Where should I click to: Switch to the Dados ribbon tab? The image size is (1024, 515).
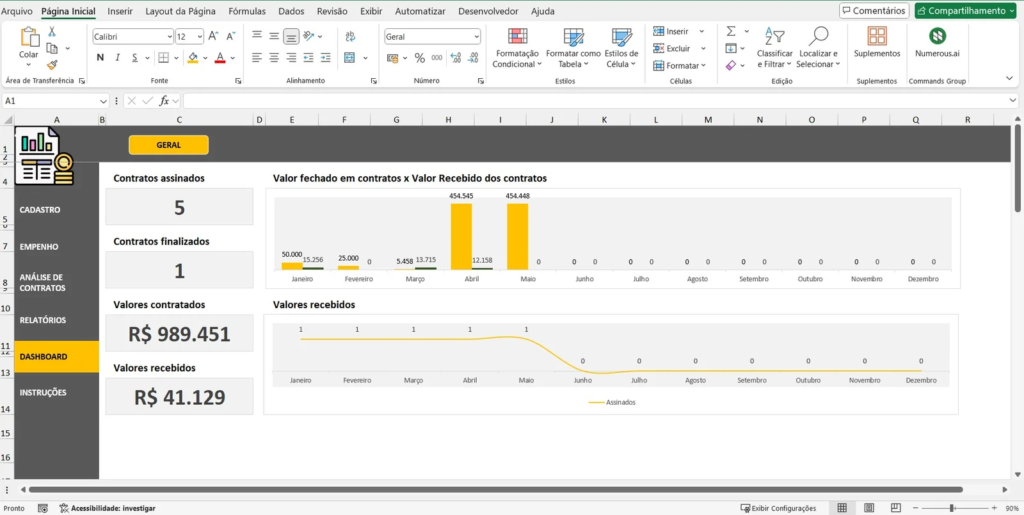tap(291, 11)
